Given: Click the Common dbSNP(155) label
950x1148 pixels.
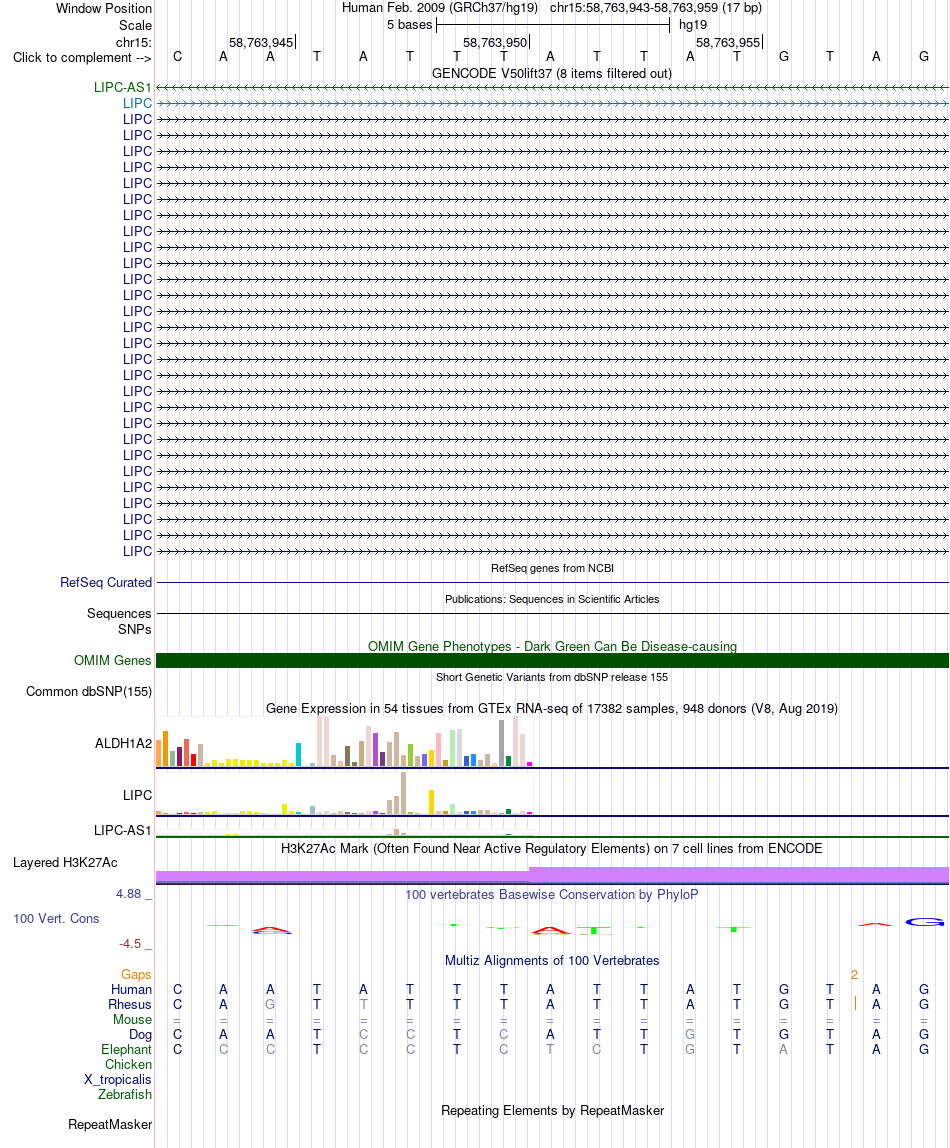Looking at the screenshot, I should (89, 692).
